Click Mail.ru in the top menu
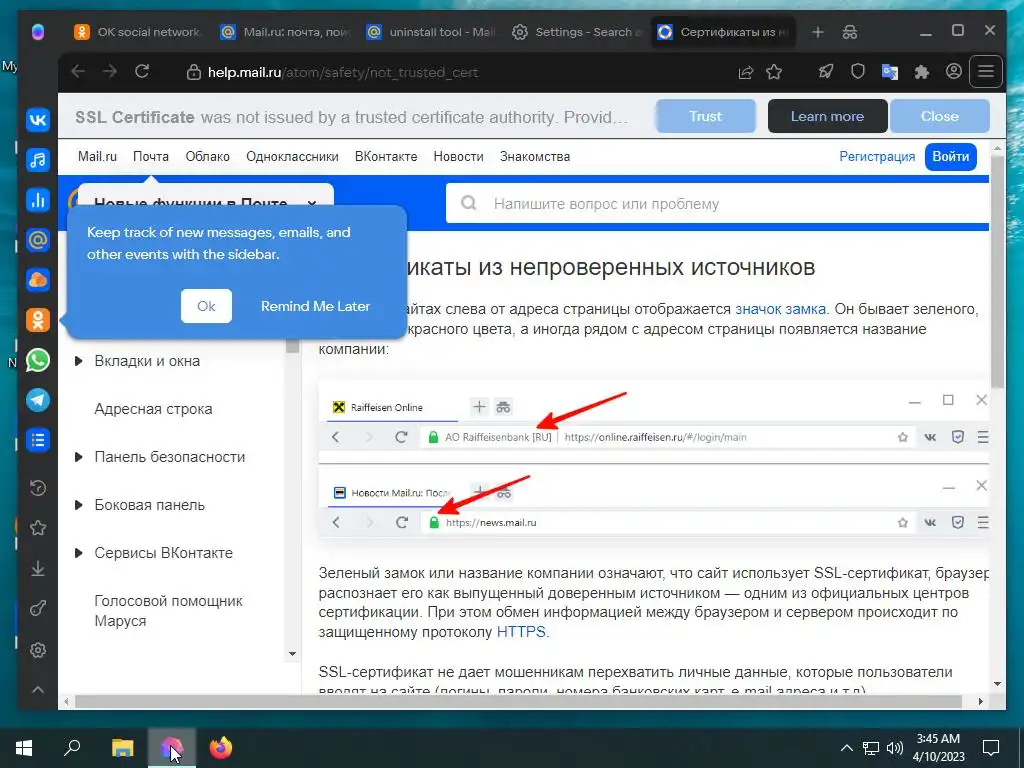The image size is (1024, 768). point(97,157)
